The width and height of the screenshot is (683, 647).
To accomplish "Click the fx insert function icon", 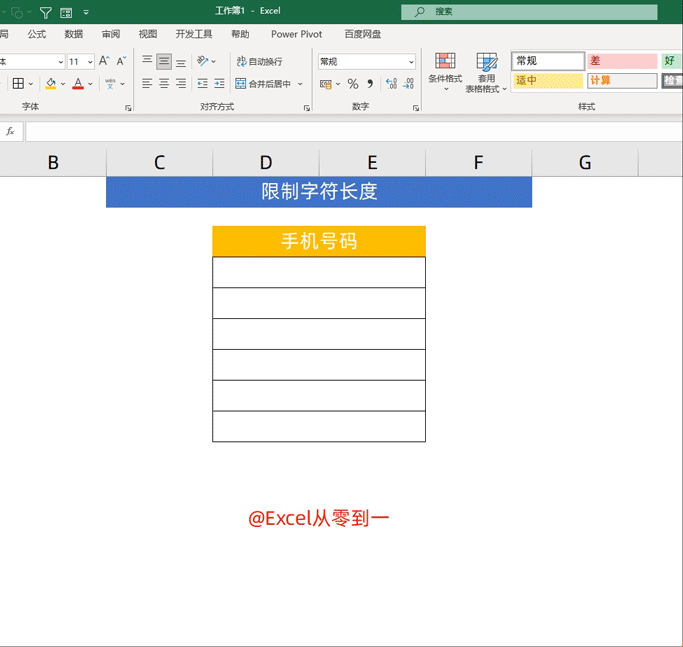I will pos(10,131).
